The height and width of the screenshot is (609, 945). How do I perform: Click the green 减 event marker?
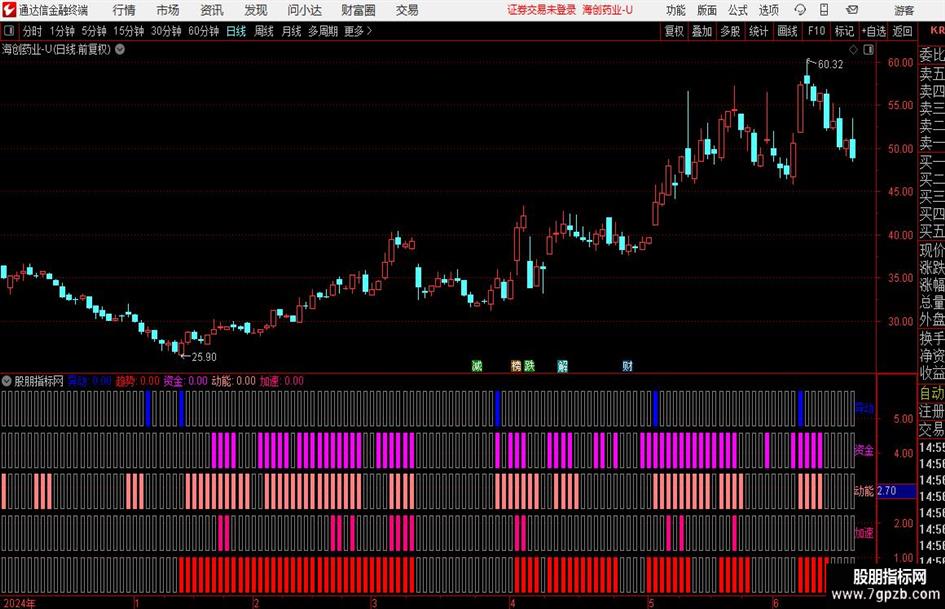[x=477, y=365]
